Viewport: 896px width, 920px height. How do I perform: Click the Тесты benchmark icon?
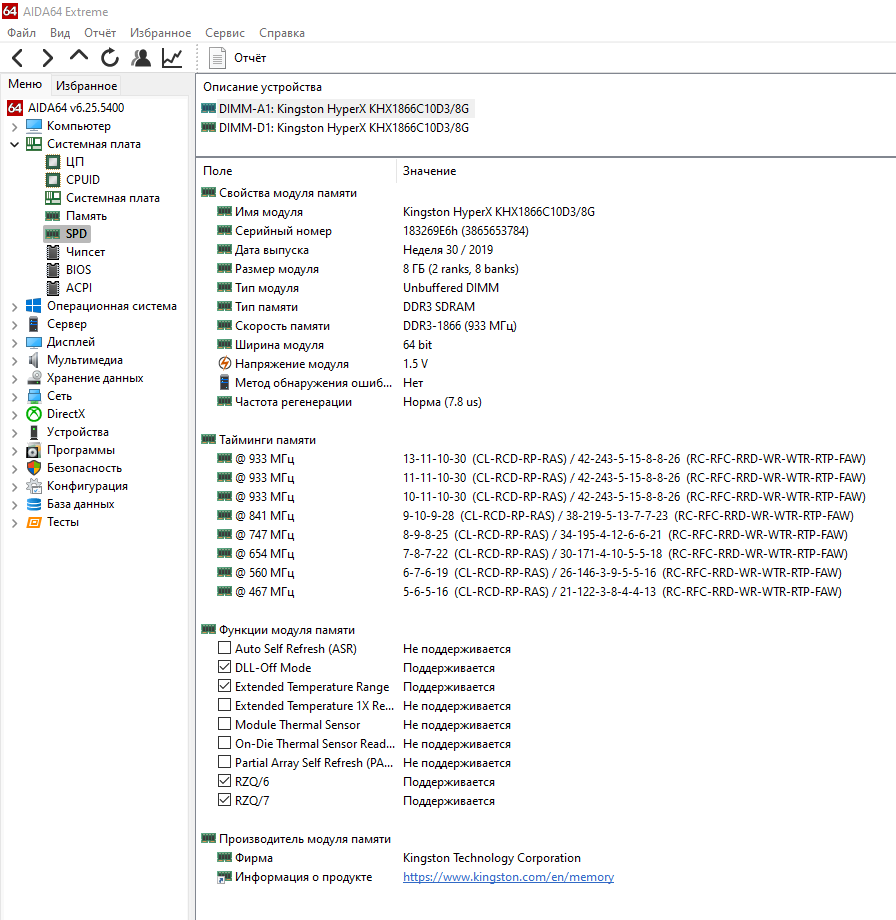coord(34,522)
